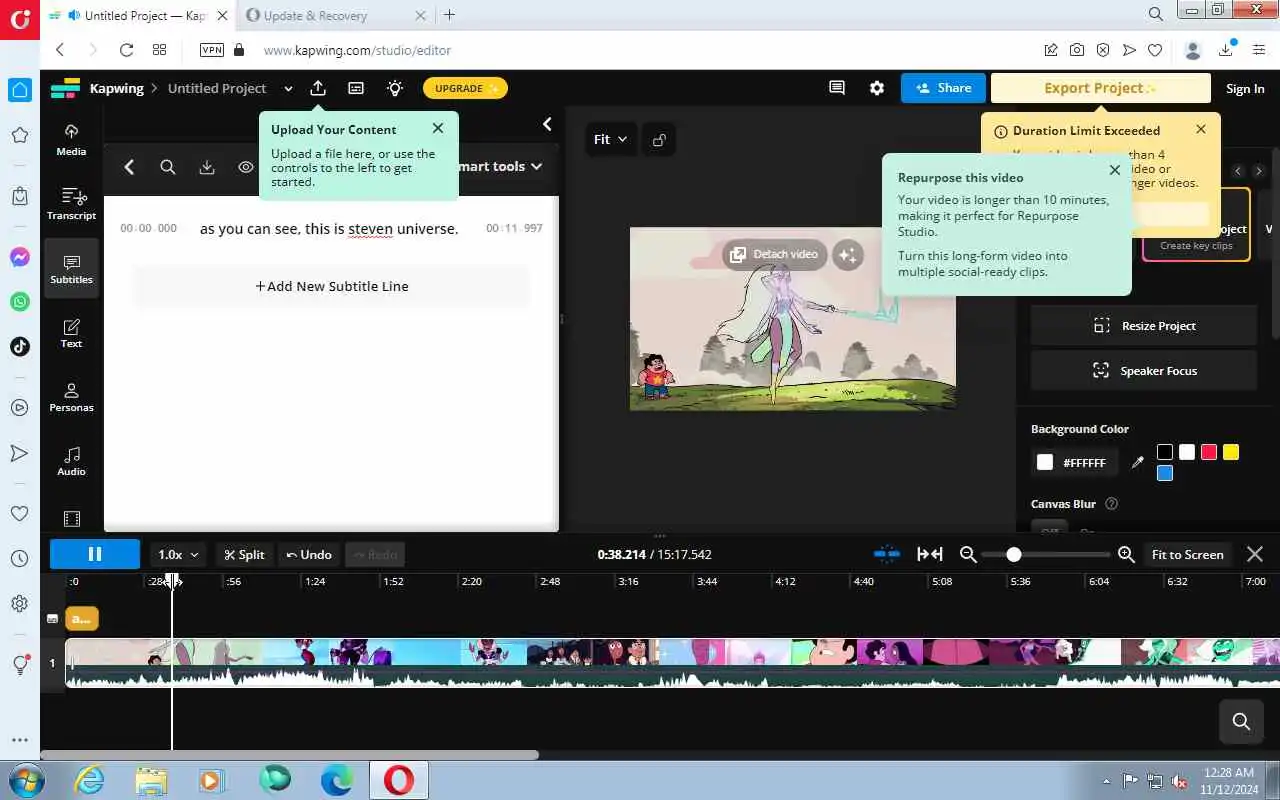The height and width of the screenshot is (800, 1280).
Task: Click the upload icon beside project title
Action: click(318, 88)
